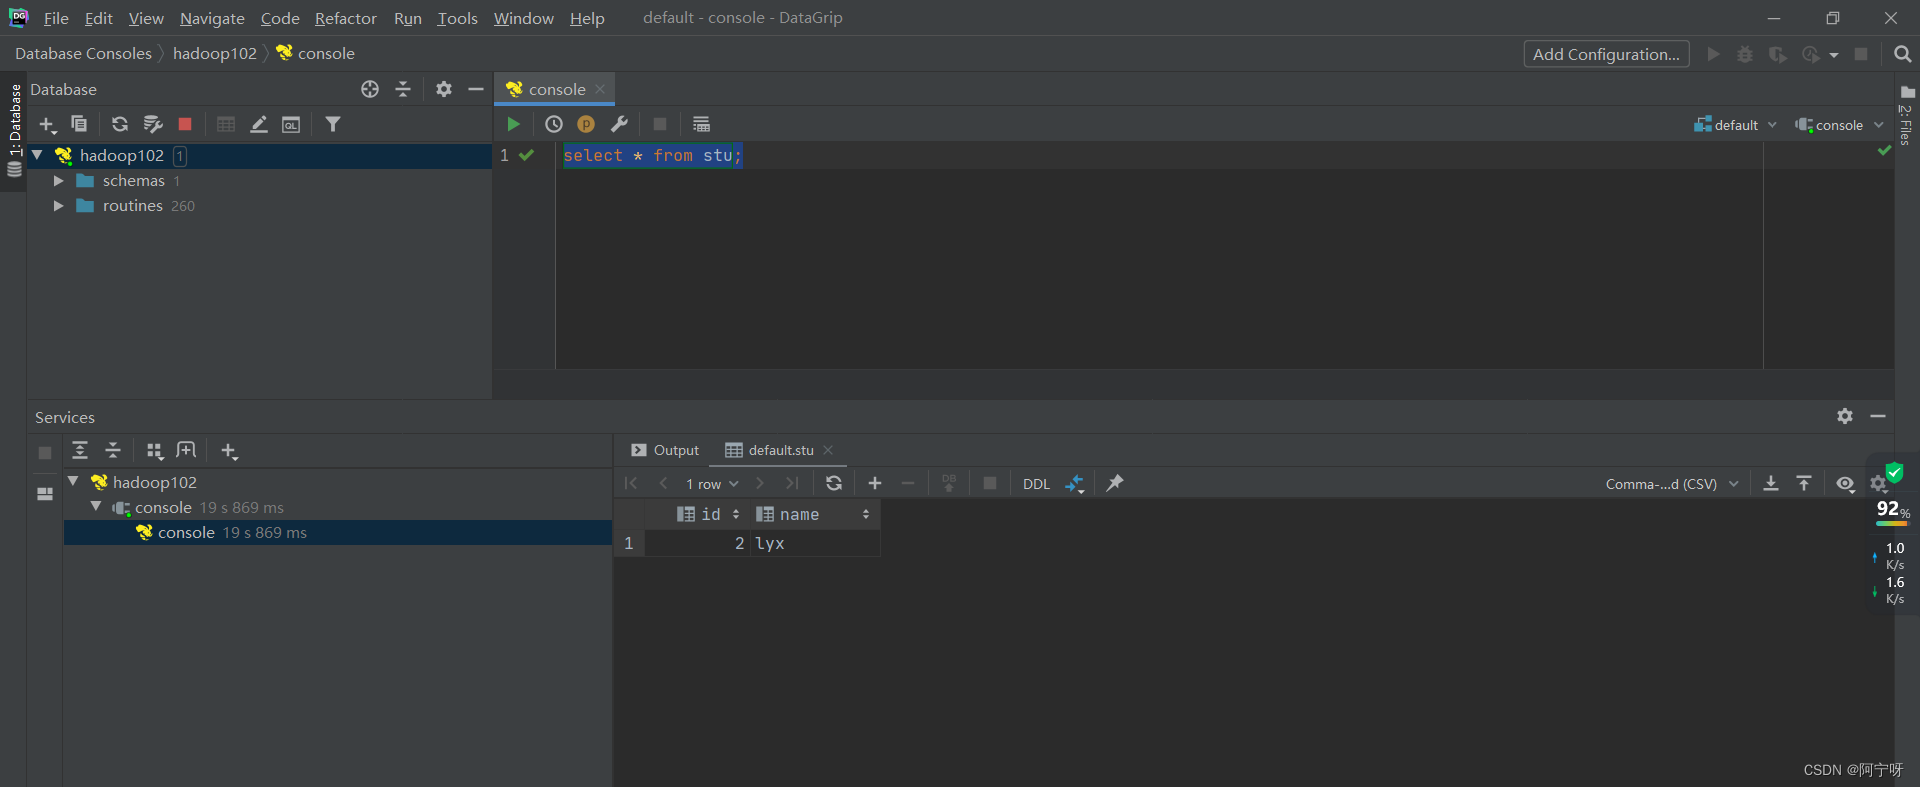
Task: Expand the schemas folder
Action: pyautogui.click(x=58, y=181)
